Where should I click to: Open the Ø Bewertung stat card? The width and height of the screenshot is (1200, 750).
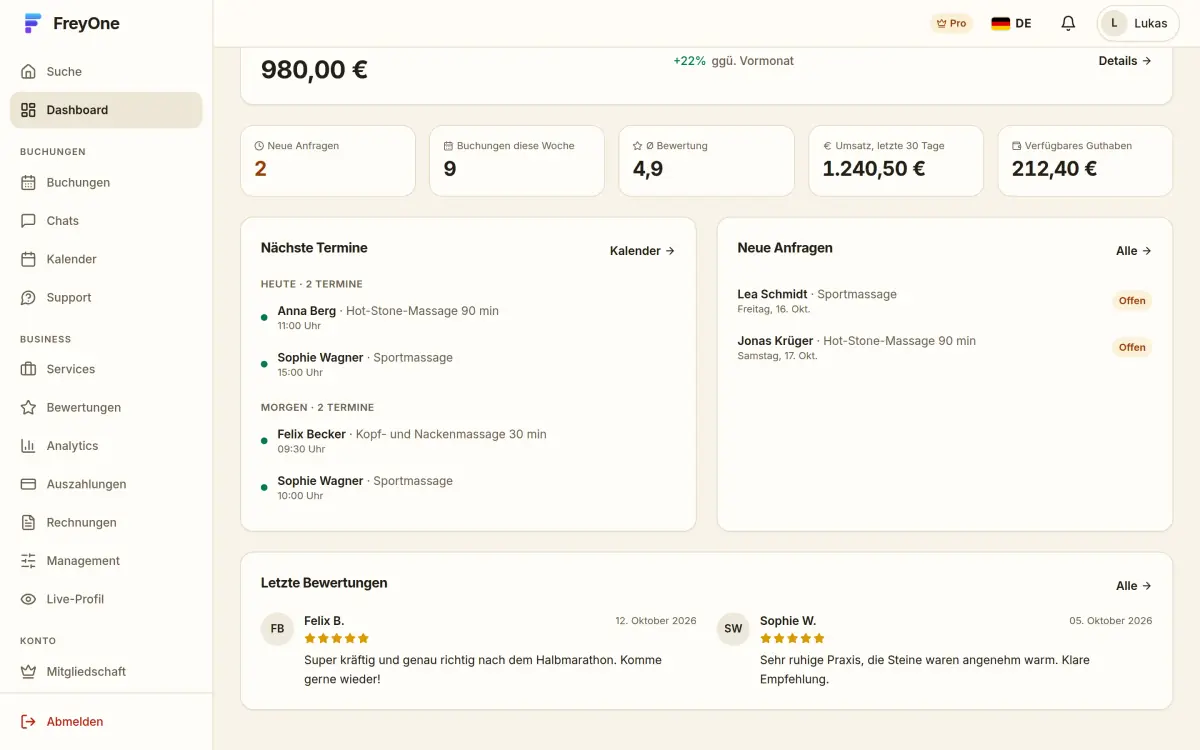706,161
